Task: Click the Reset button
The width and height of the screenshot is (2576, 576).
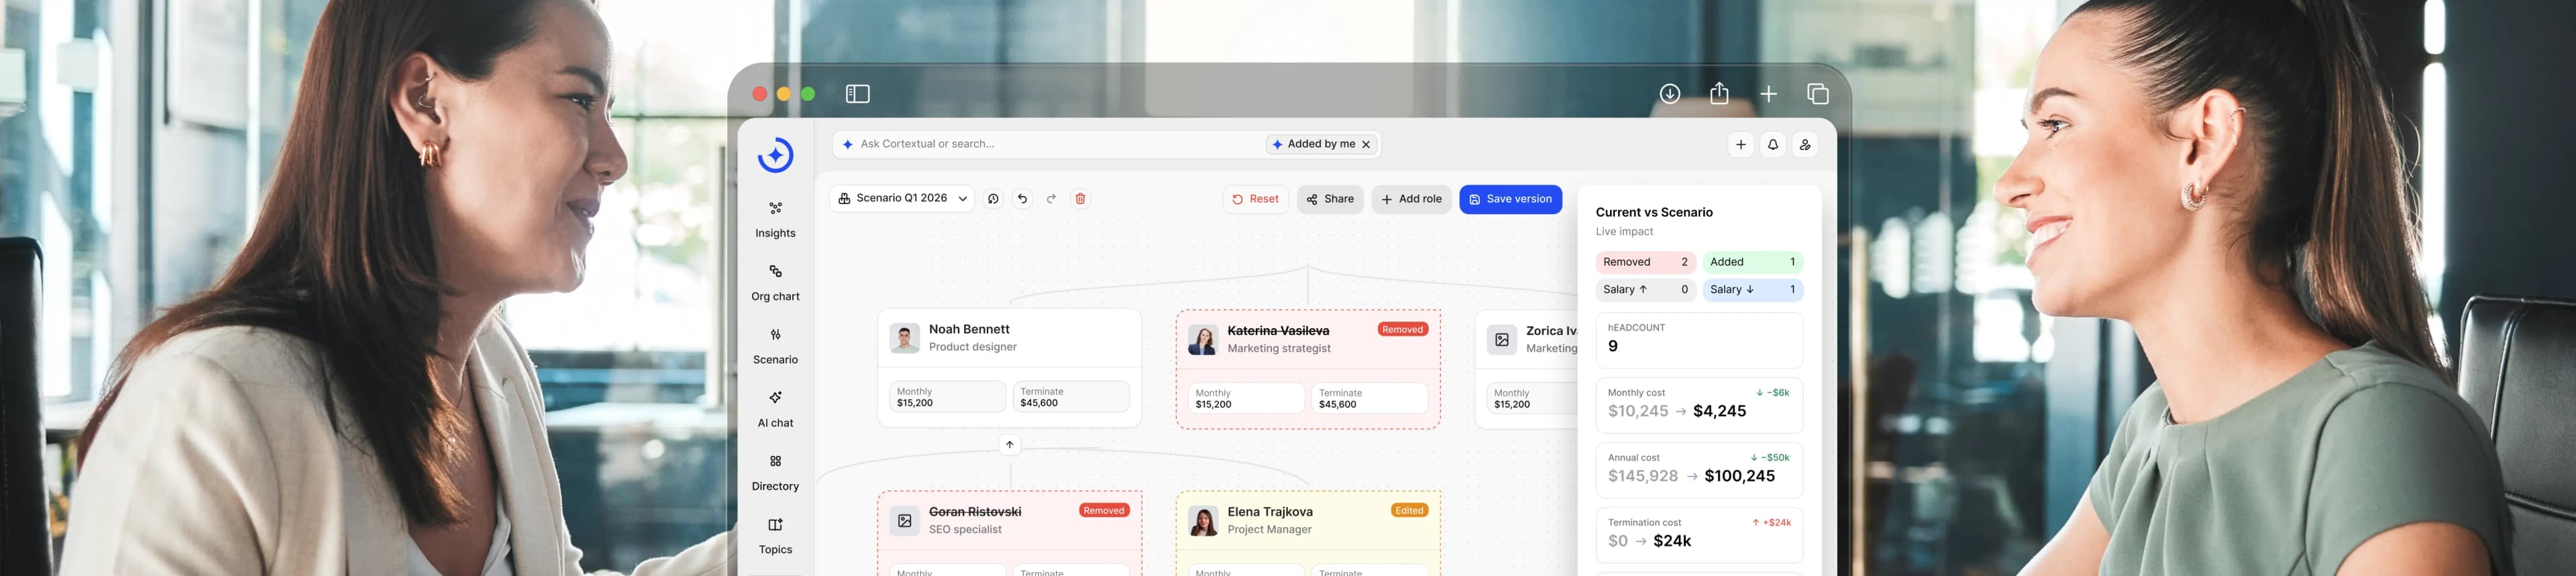Action: (1255, 199)
